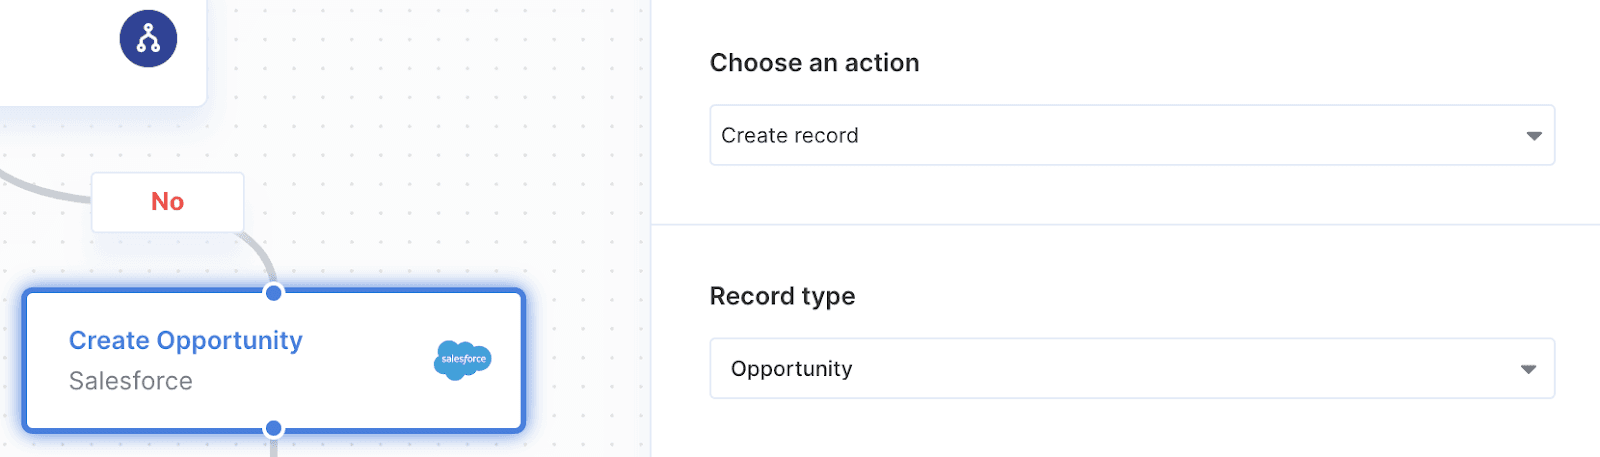Screen dimensions: 1600x457
Task: Click the "Create record" selected value
Action: pos(789,136)
